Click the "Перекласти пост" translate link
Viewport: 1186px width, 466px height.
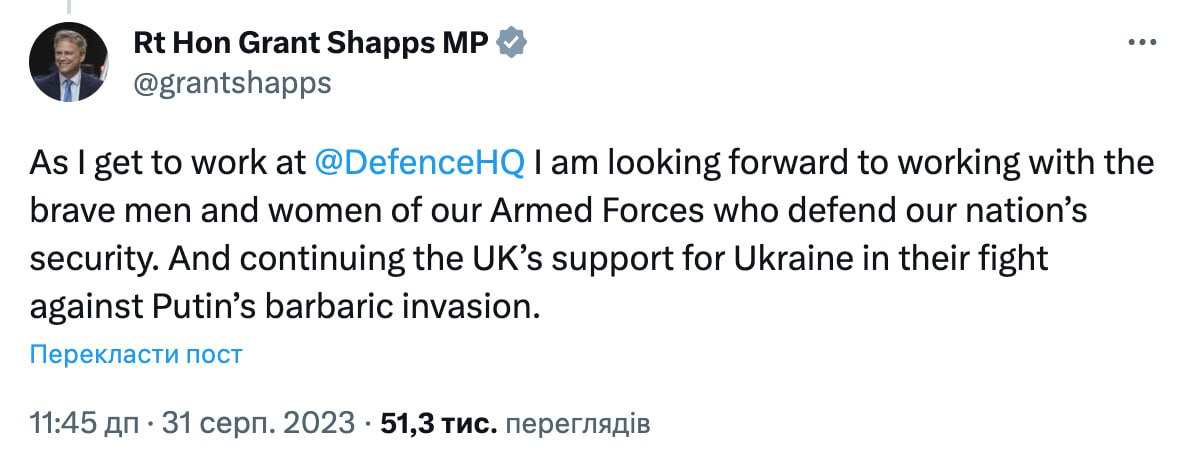pyautogui.click(x=136, y=354)
